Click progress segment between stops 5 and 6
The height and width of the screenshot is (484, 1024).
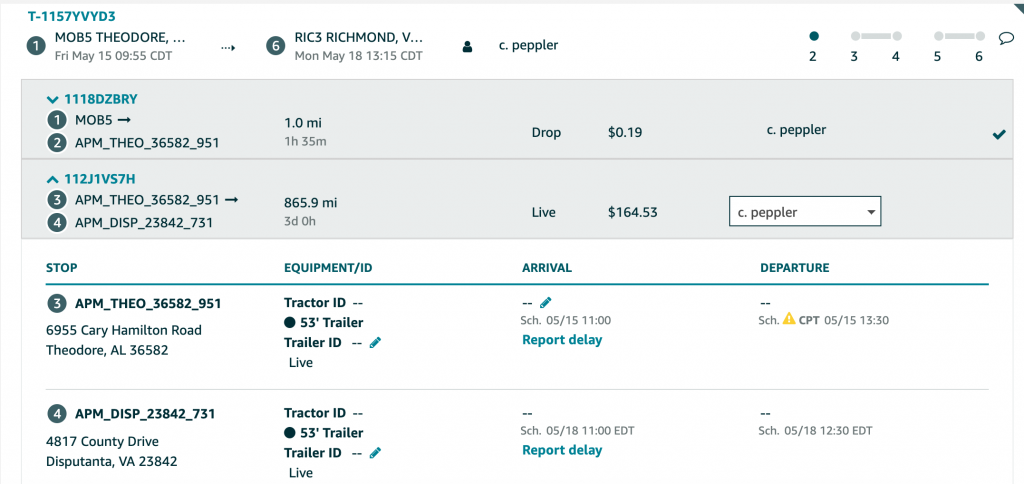[959, 36]
